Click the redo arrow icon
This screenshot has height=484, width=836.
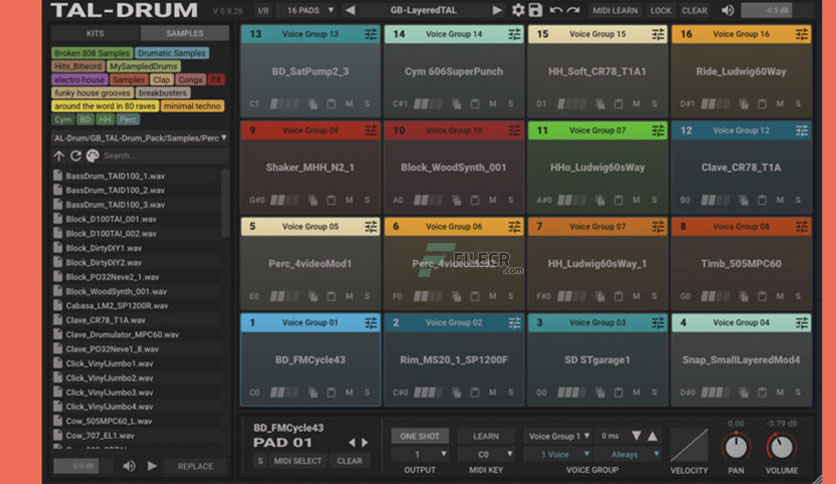coord(574,10)
